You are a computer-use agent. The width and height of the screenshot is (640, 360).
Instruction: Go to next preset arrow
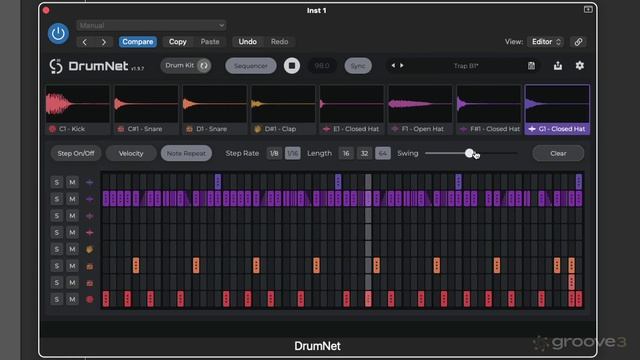[x=103, y=42]
